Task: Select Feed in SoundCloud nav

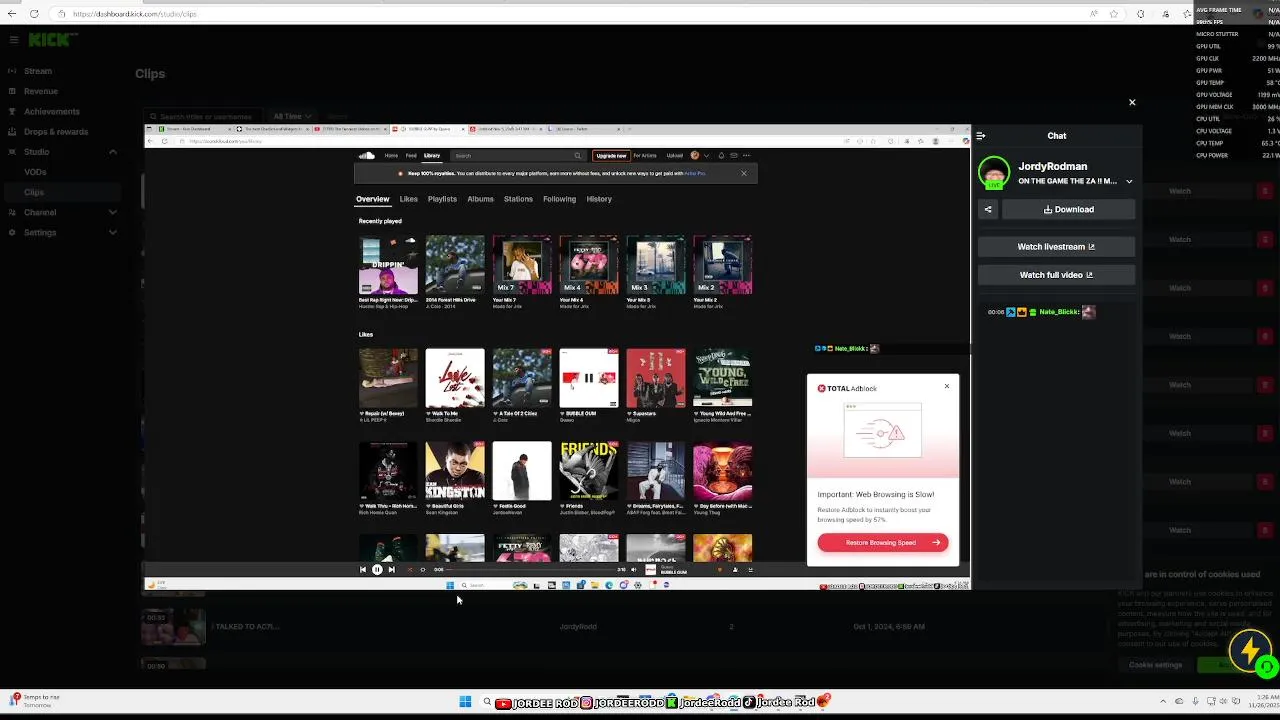Action: point(410,155)
